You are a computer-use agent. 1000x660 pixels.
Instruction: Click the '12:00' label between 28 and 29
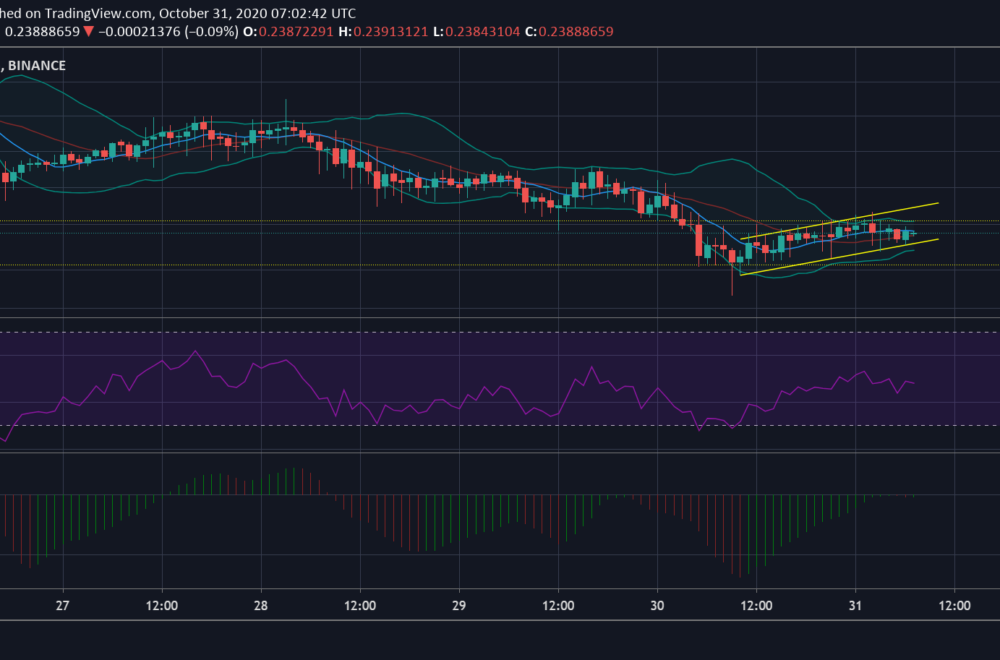click(x=360, y=605)
